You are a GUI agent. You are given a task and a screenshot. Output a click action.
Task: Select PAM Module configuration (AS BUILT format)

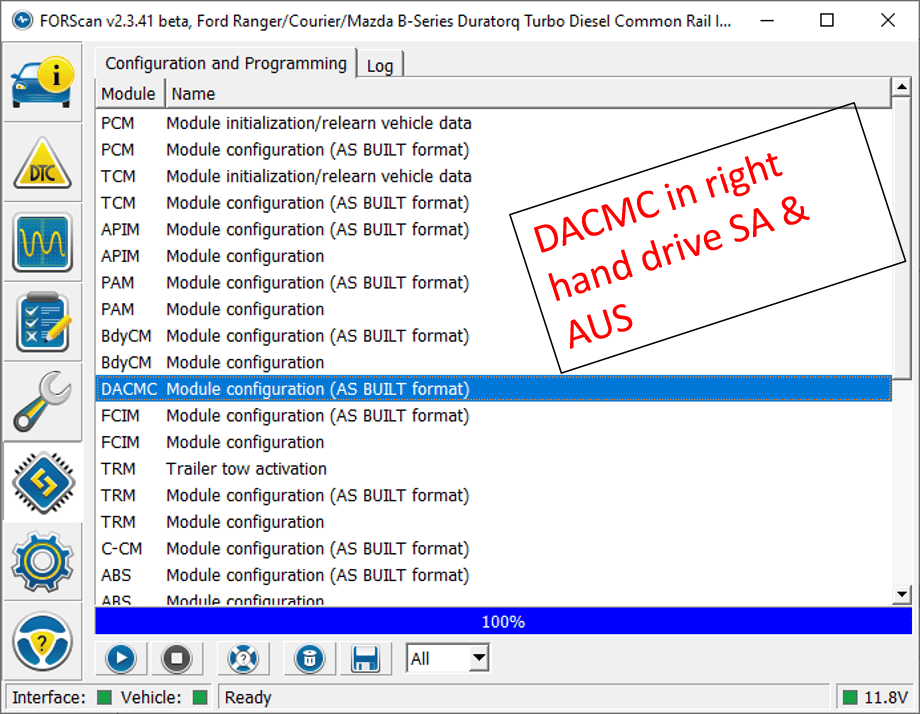pyautogui.click(x=493, y=283)
